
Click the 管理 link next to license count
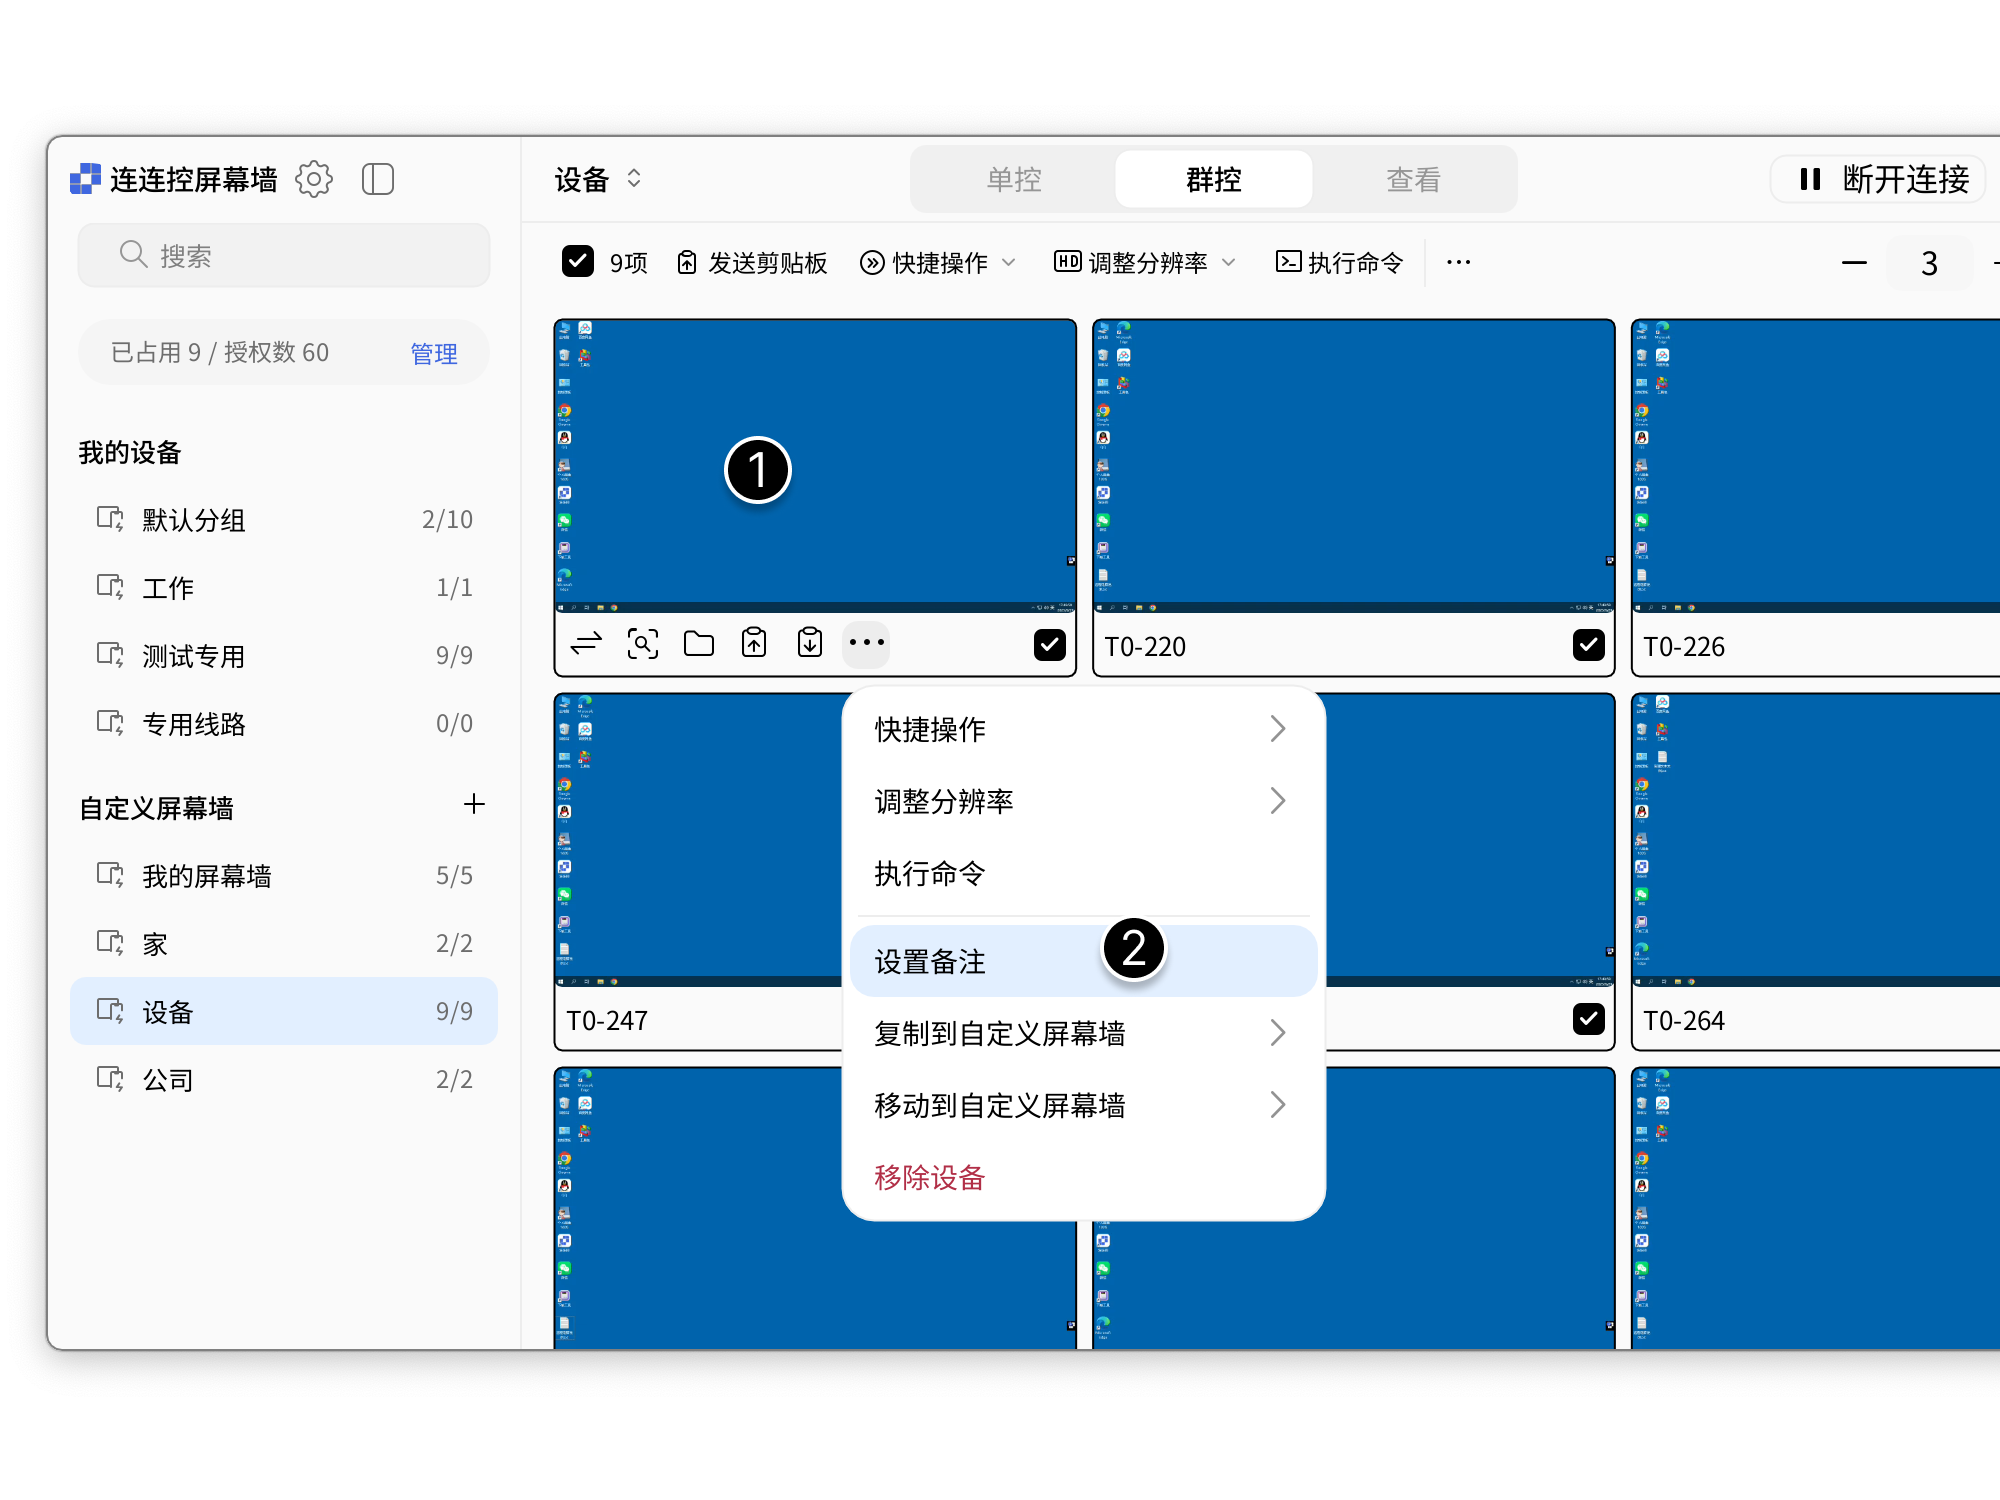(x=433, y=353)
